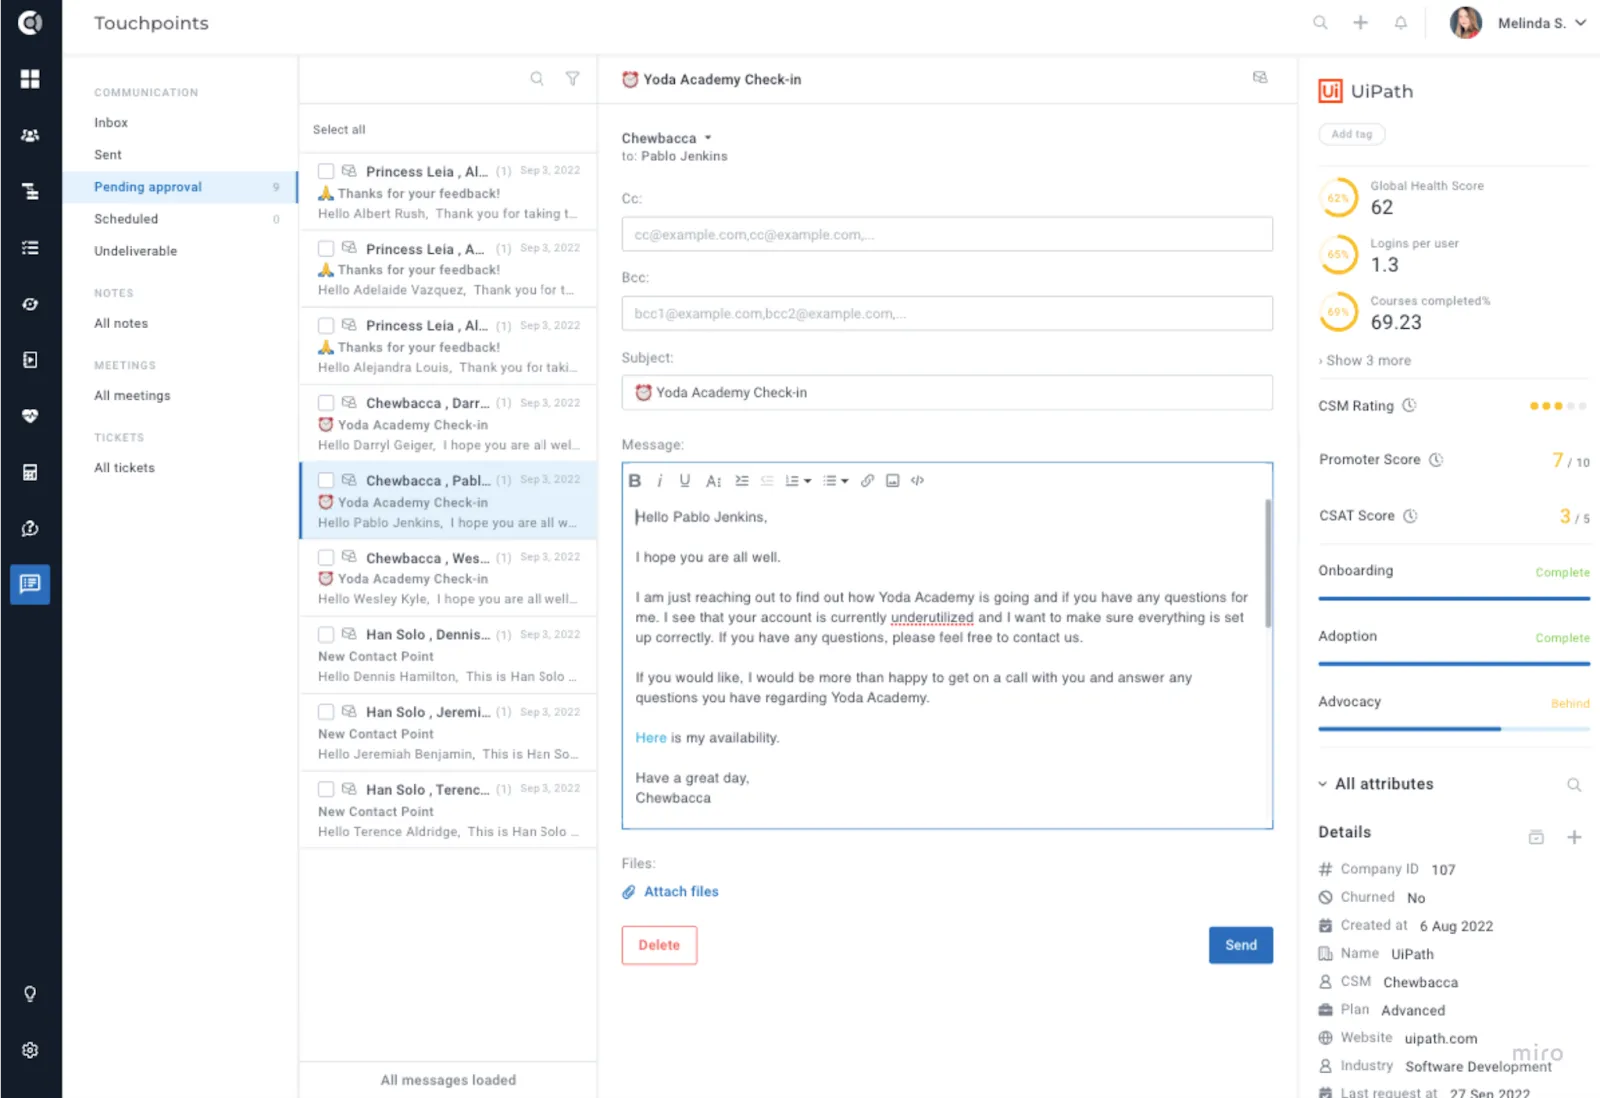Click into the Bcc input field

pyautogui.click(x=947, y=313)
